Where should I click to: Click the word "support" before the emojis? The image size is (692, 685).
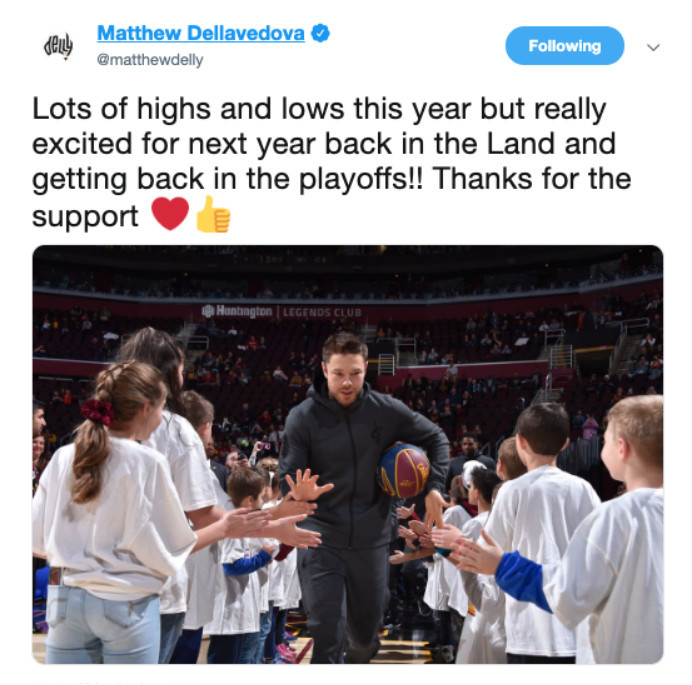85,217
